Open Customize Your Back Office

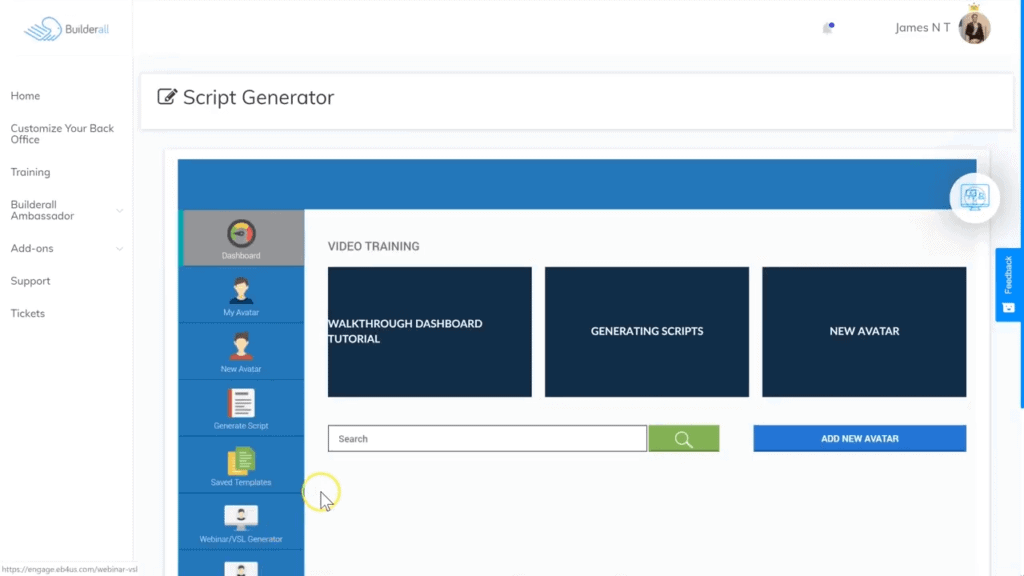[x=62, y=134]
